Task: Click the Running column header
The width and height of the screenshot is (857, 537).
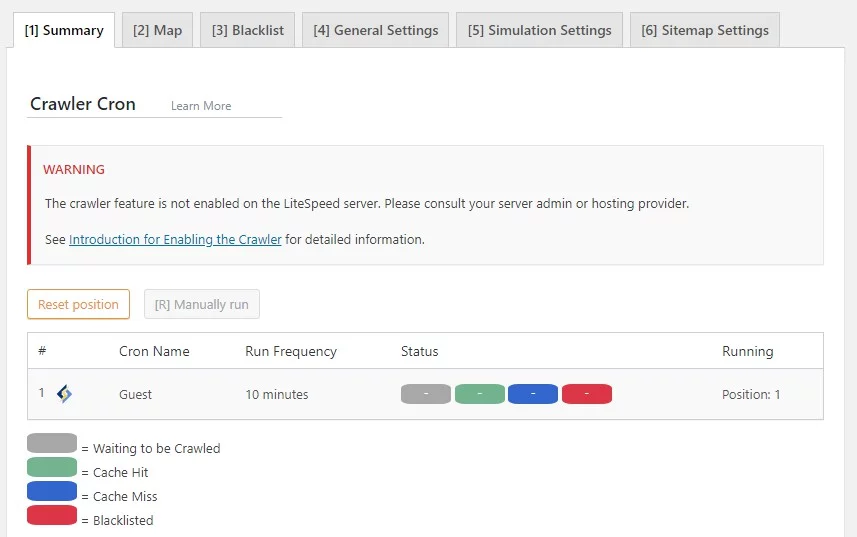Action: pyautogui.click(x=748, y=351)
